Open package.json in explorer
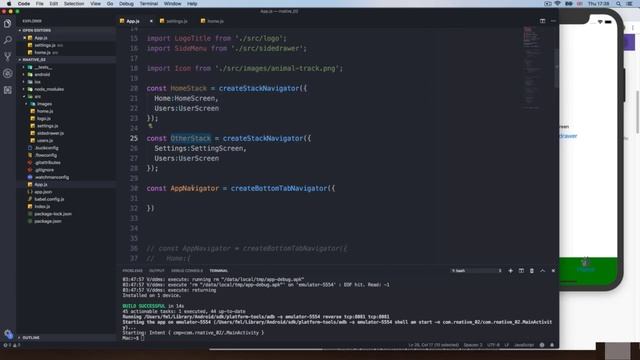This screenshot has width=640, height=360. [48, 221]
